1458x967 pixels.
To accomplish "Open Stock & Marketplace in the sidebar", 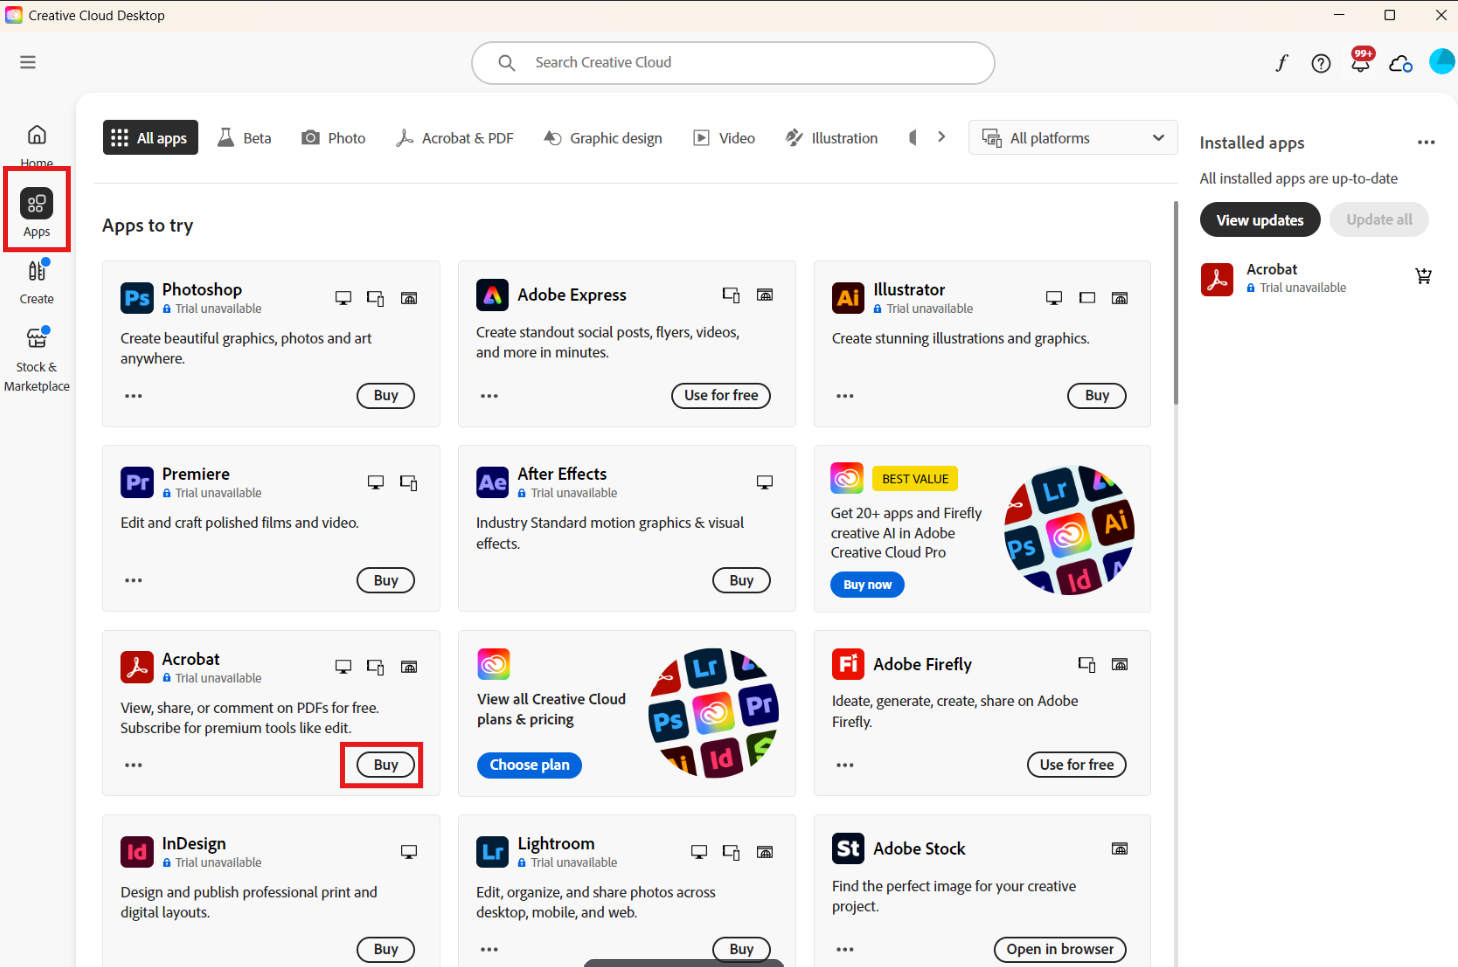I will [x=37, y=359].
